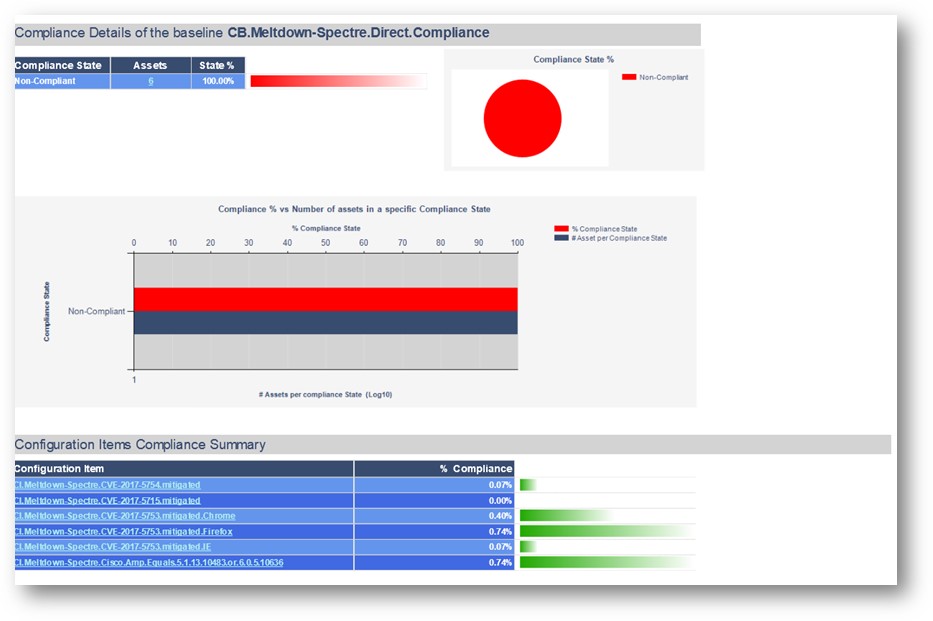The width and height of the screenshot is (933, 621).
Task: Click the "Configuration Item" column header
Action: point(184,469)
